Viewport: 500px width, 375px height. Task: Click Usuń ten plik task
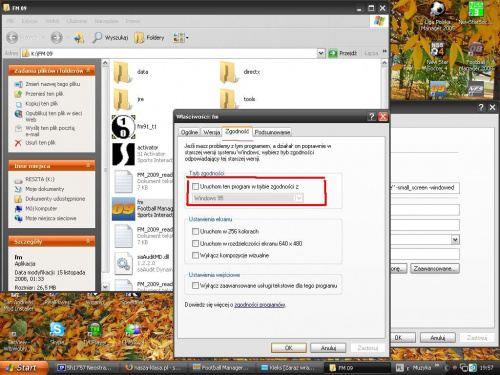(40, 143)
